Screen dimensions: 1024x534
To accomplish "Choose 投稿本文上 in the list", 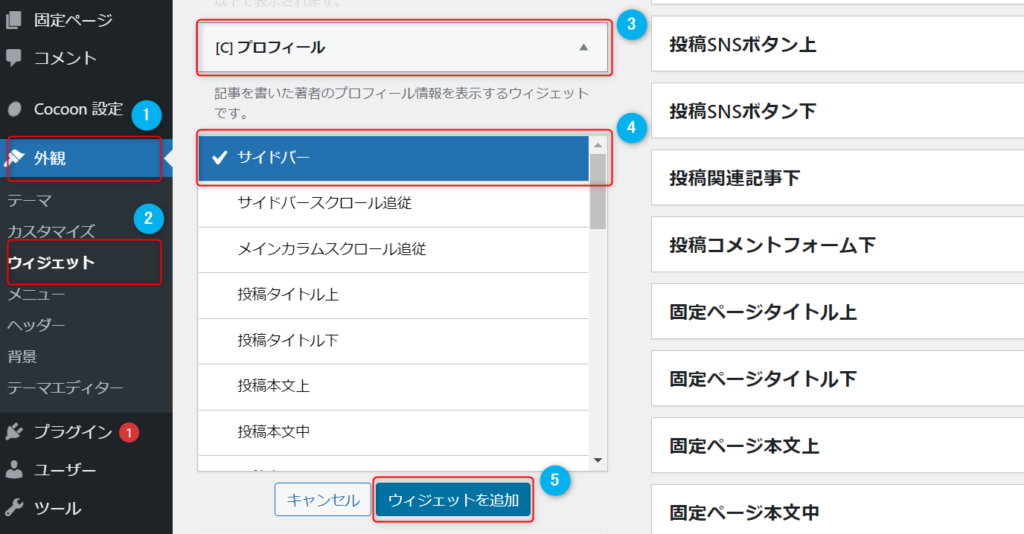I will tap(394, 386).
